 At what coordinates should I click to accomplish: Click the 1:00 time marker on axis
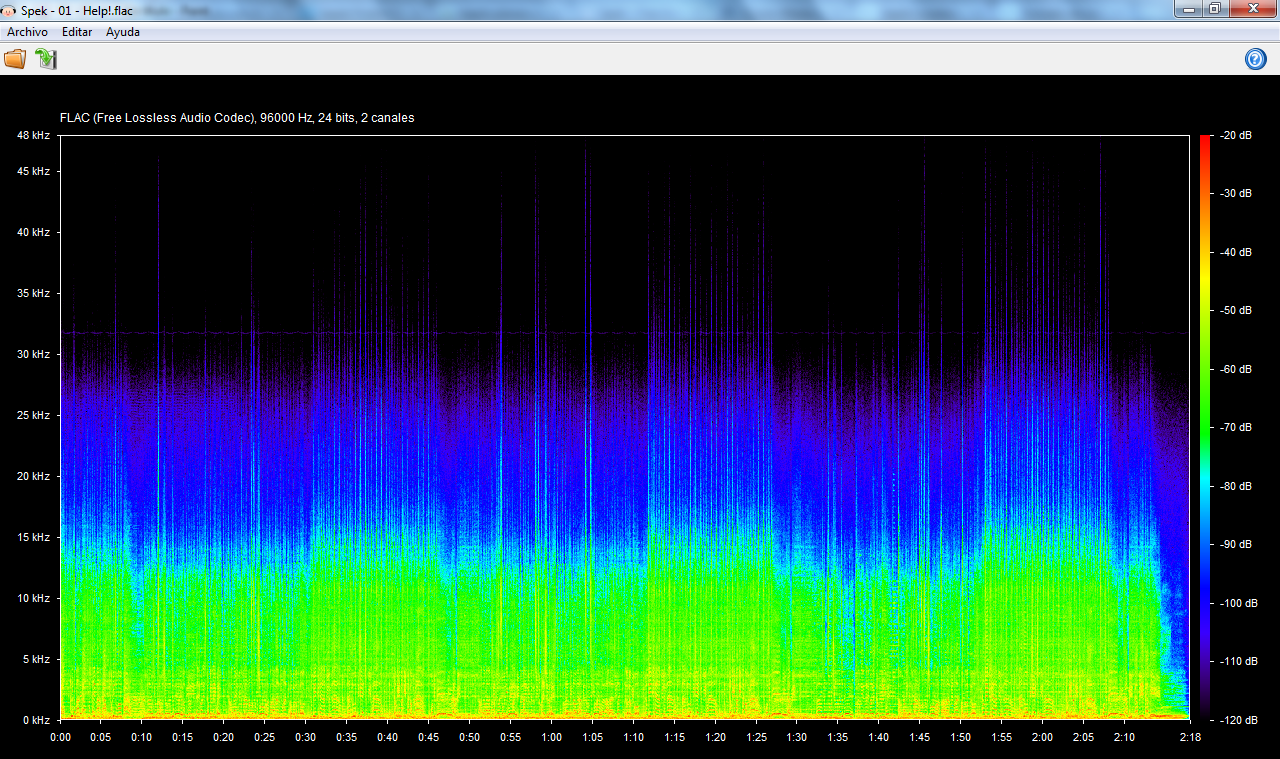click(x=551, y=737)
